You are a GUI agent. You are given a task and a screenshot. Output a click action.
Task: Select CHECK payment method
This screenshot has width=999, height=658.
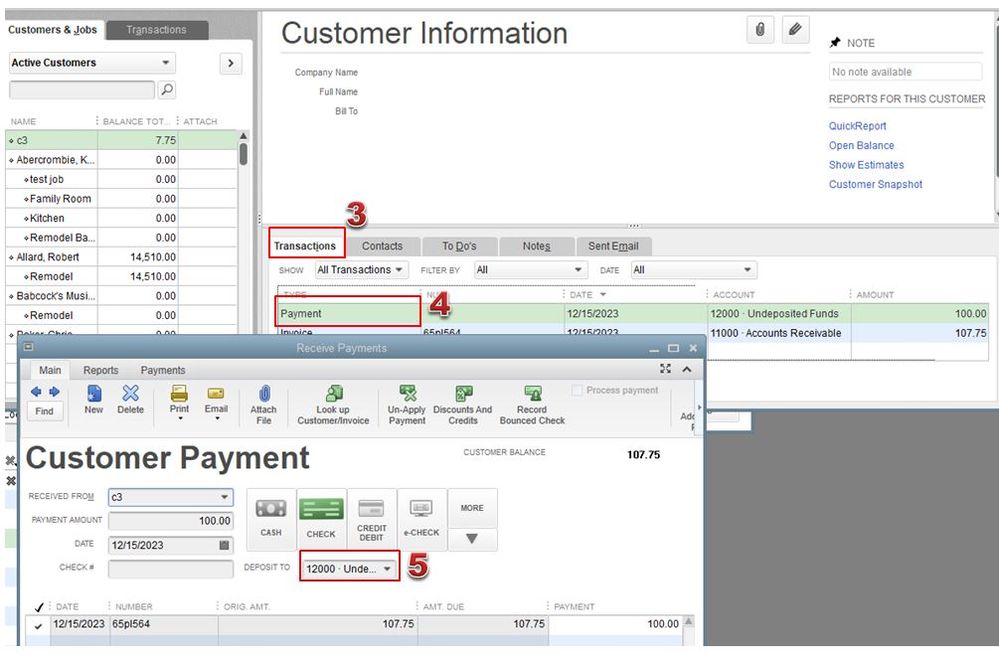pos(321,519)
